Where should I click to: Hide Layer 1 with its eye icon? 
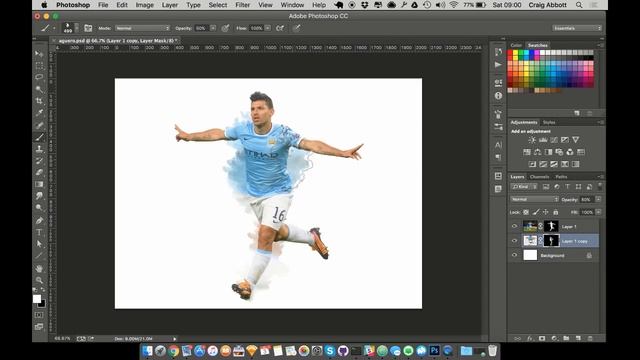(514, 226)
